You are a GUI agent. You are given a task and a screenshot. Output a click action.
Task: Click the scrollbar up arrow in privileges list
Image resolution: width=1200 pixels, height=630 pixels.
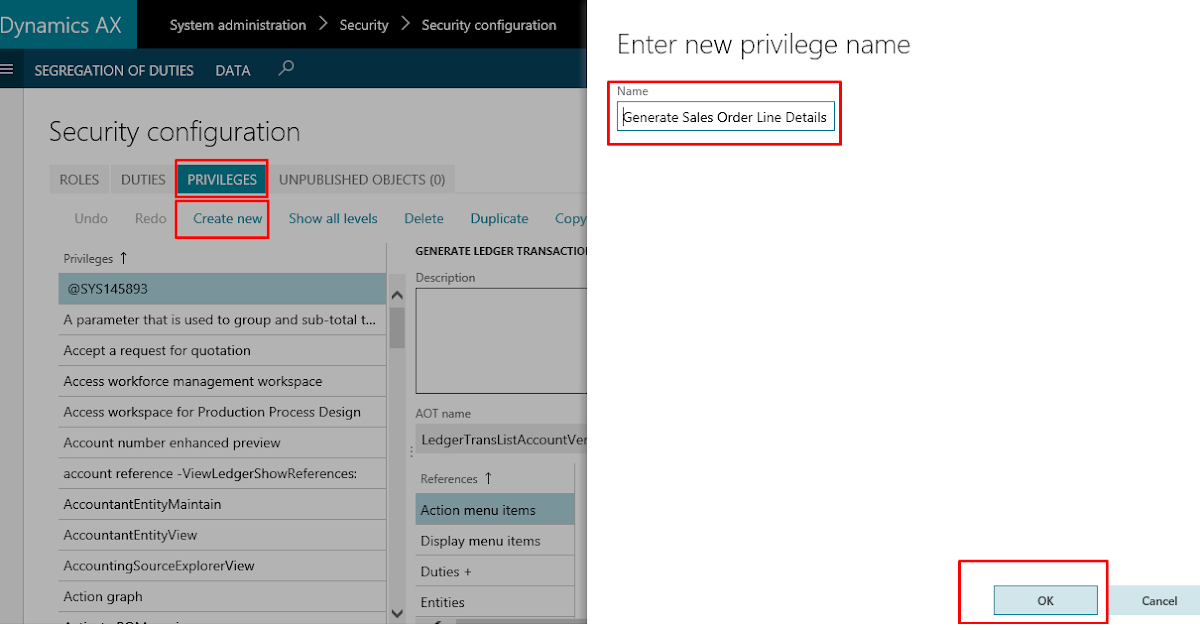pos(397,294)
